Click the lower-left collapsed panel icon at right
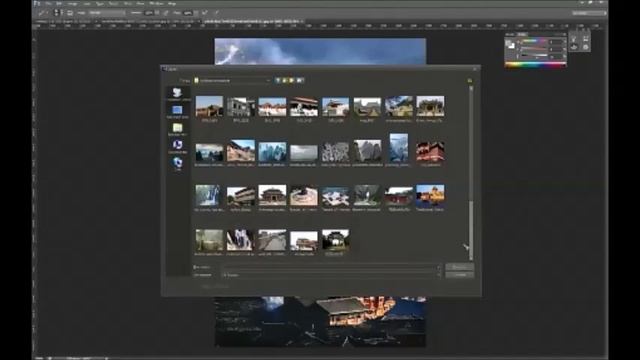The image size is (640, 360). [x=574, y=47]
